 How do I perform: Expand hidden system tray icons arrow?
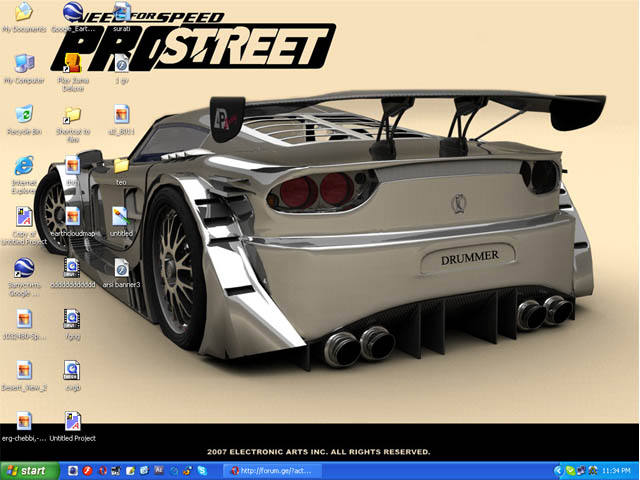[558, 471]
